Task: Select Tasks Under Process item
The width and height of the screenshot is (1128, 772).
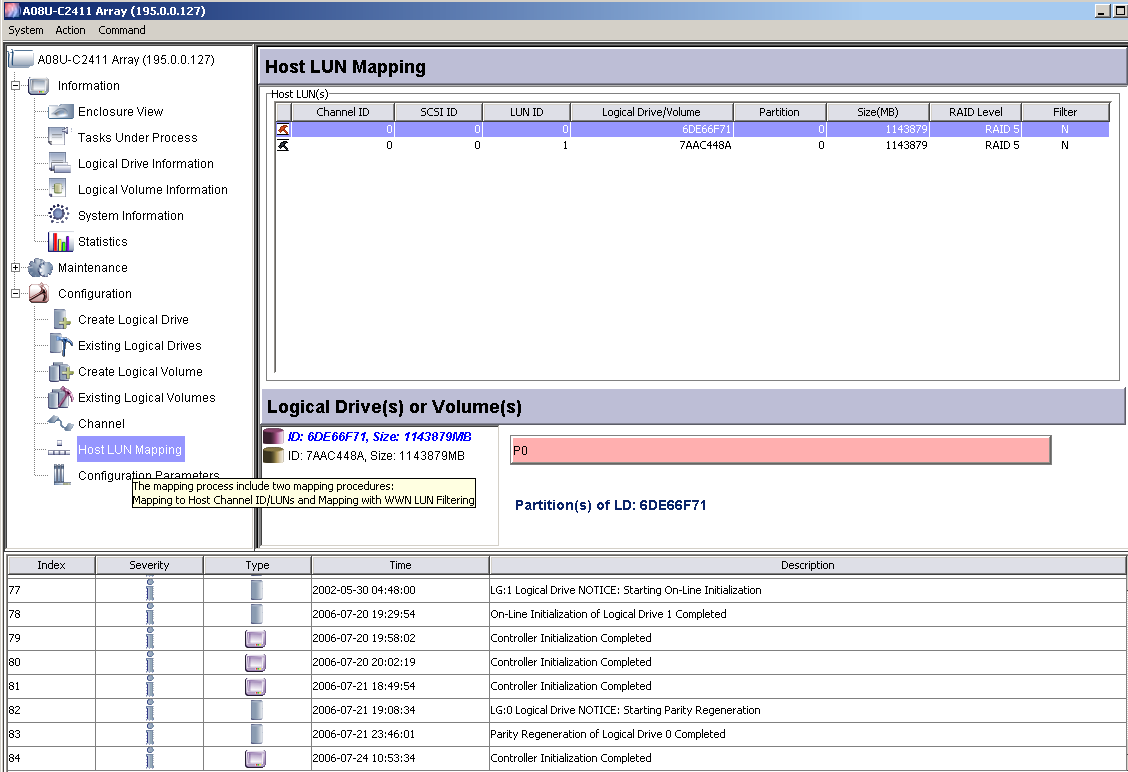Action: 138,138
